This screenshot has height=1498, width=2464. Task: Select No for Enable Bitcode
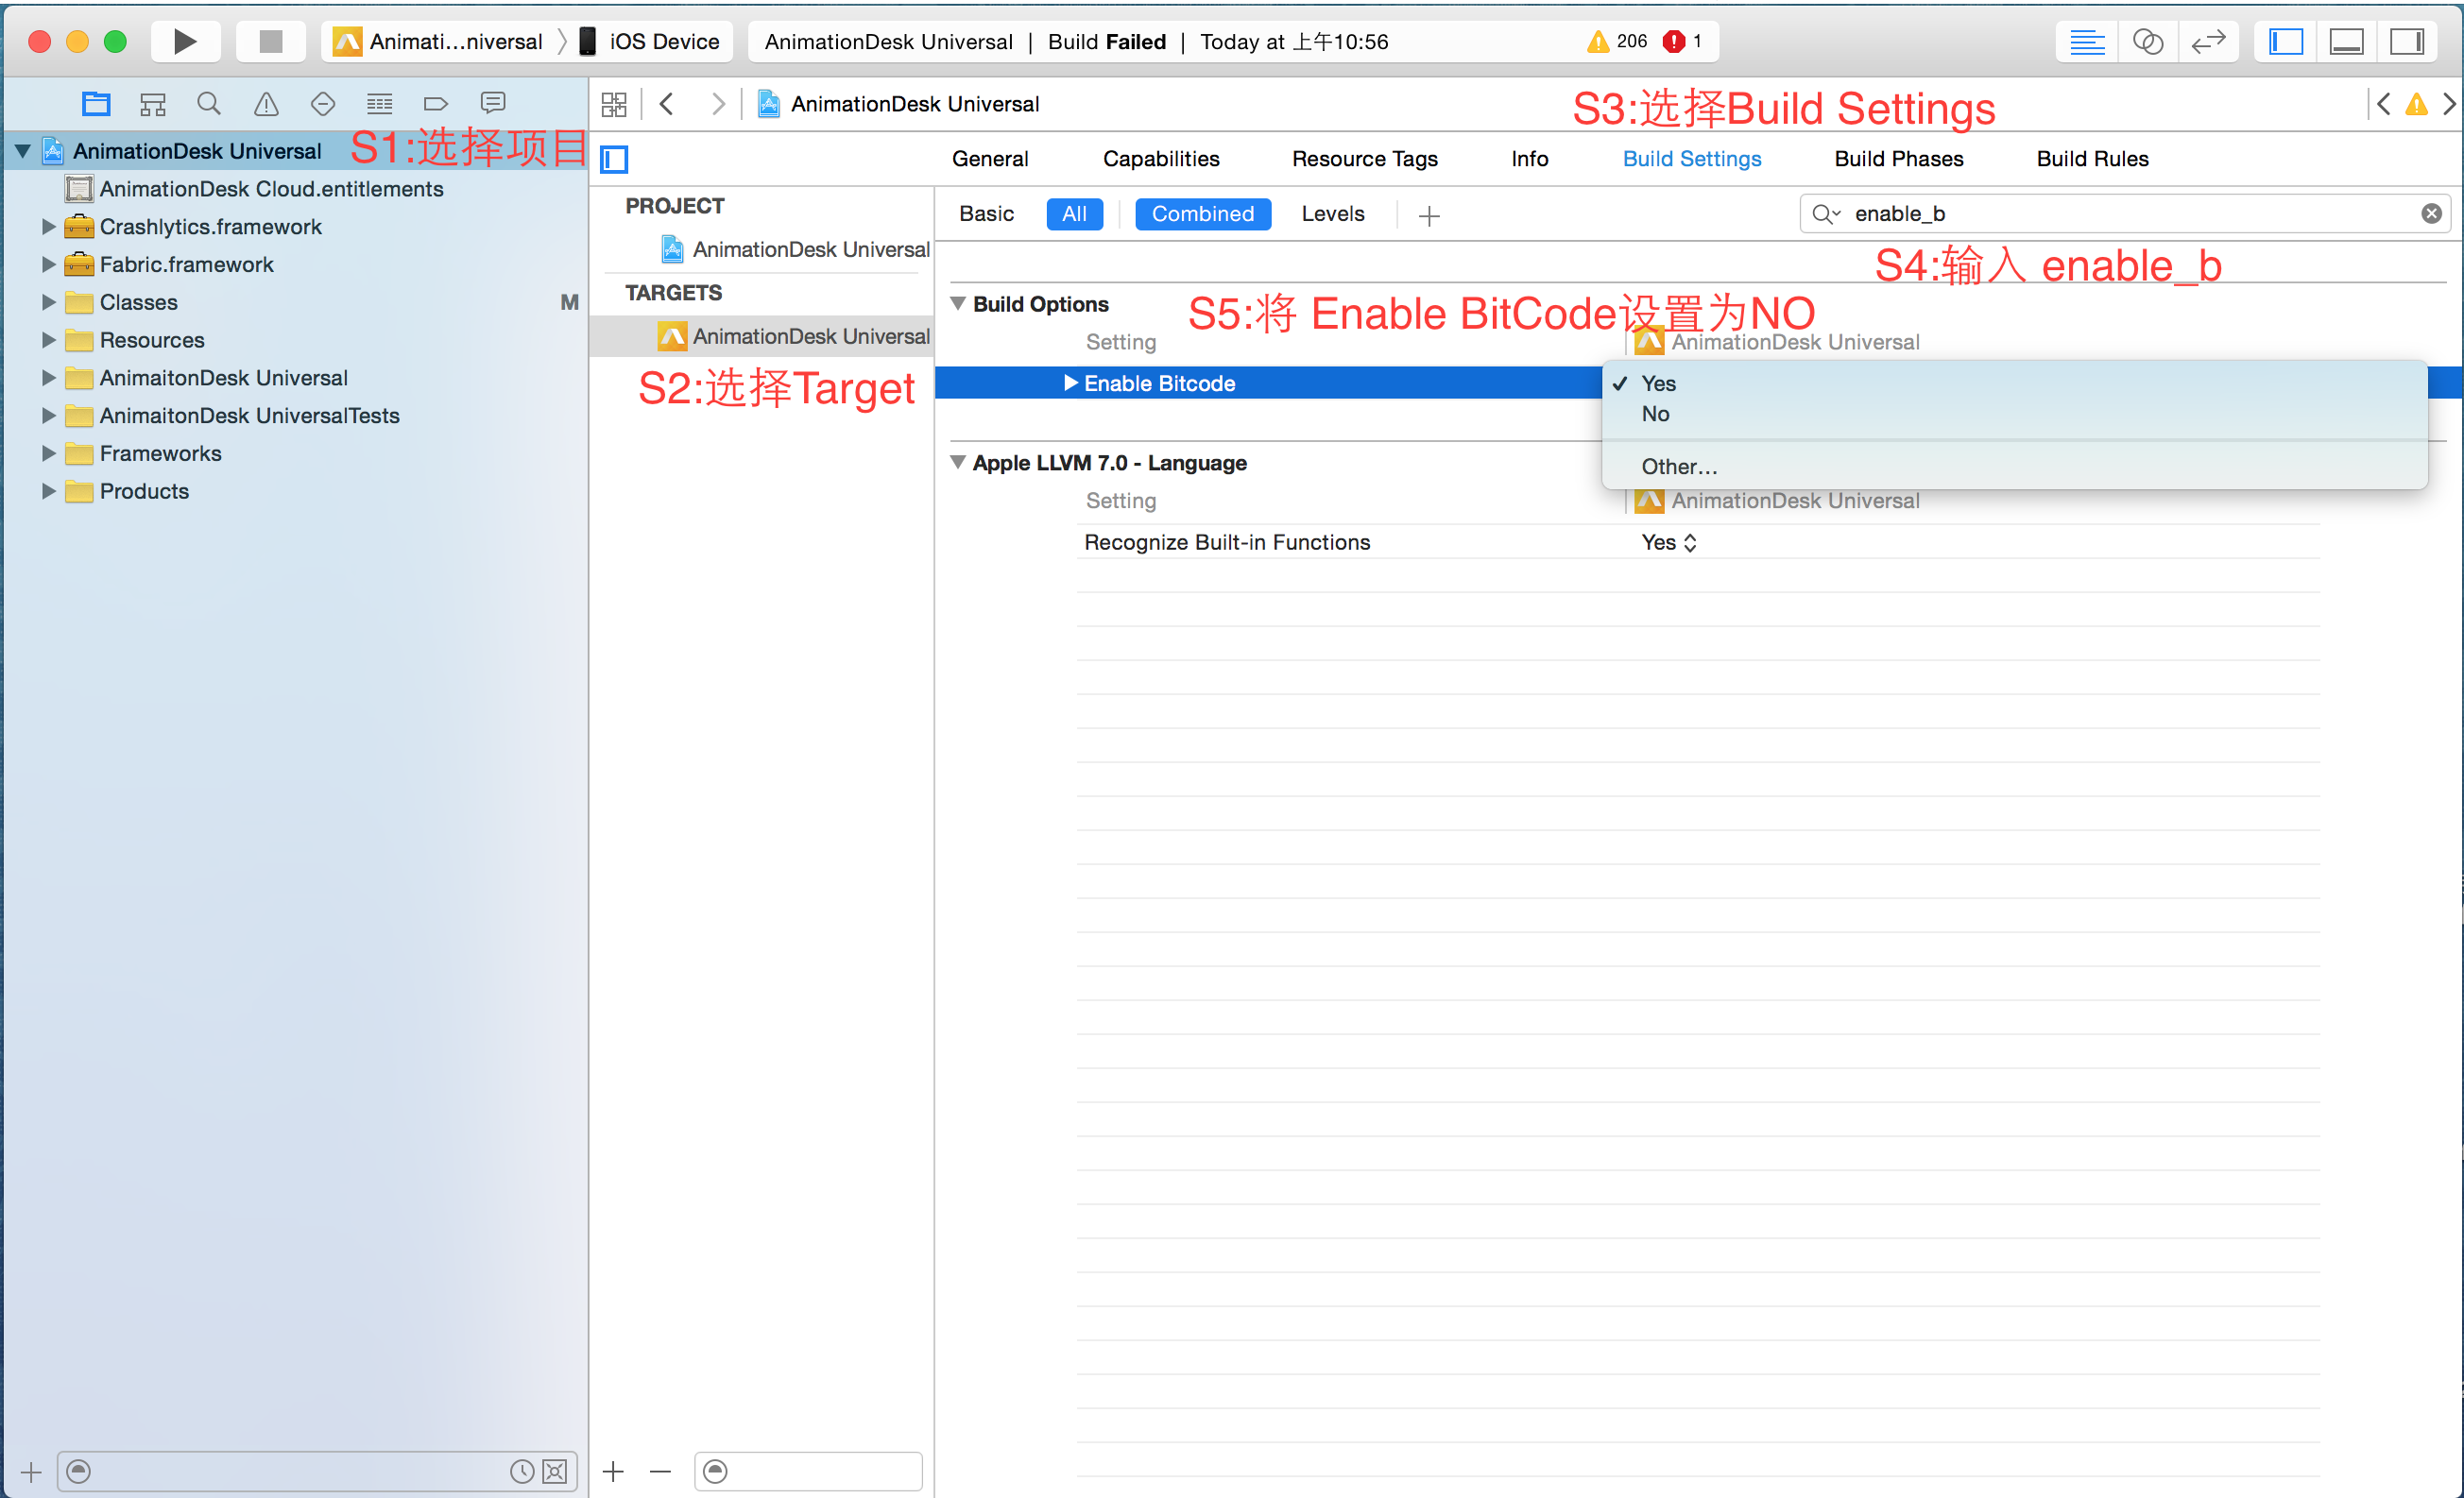[x=1656, y=412]
